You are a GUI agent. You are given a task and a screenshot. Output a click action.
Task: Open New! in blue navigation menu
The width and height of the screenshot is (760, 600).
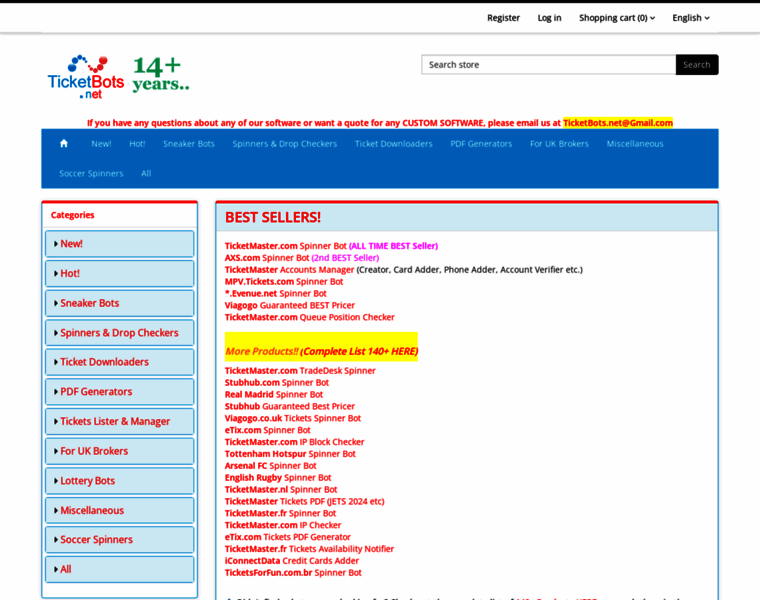click(x=101, y=143)
